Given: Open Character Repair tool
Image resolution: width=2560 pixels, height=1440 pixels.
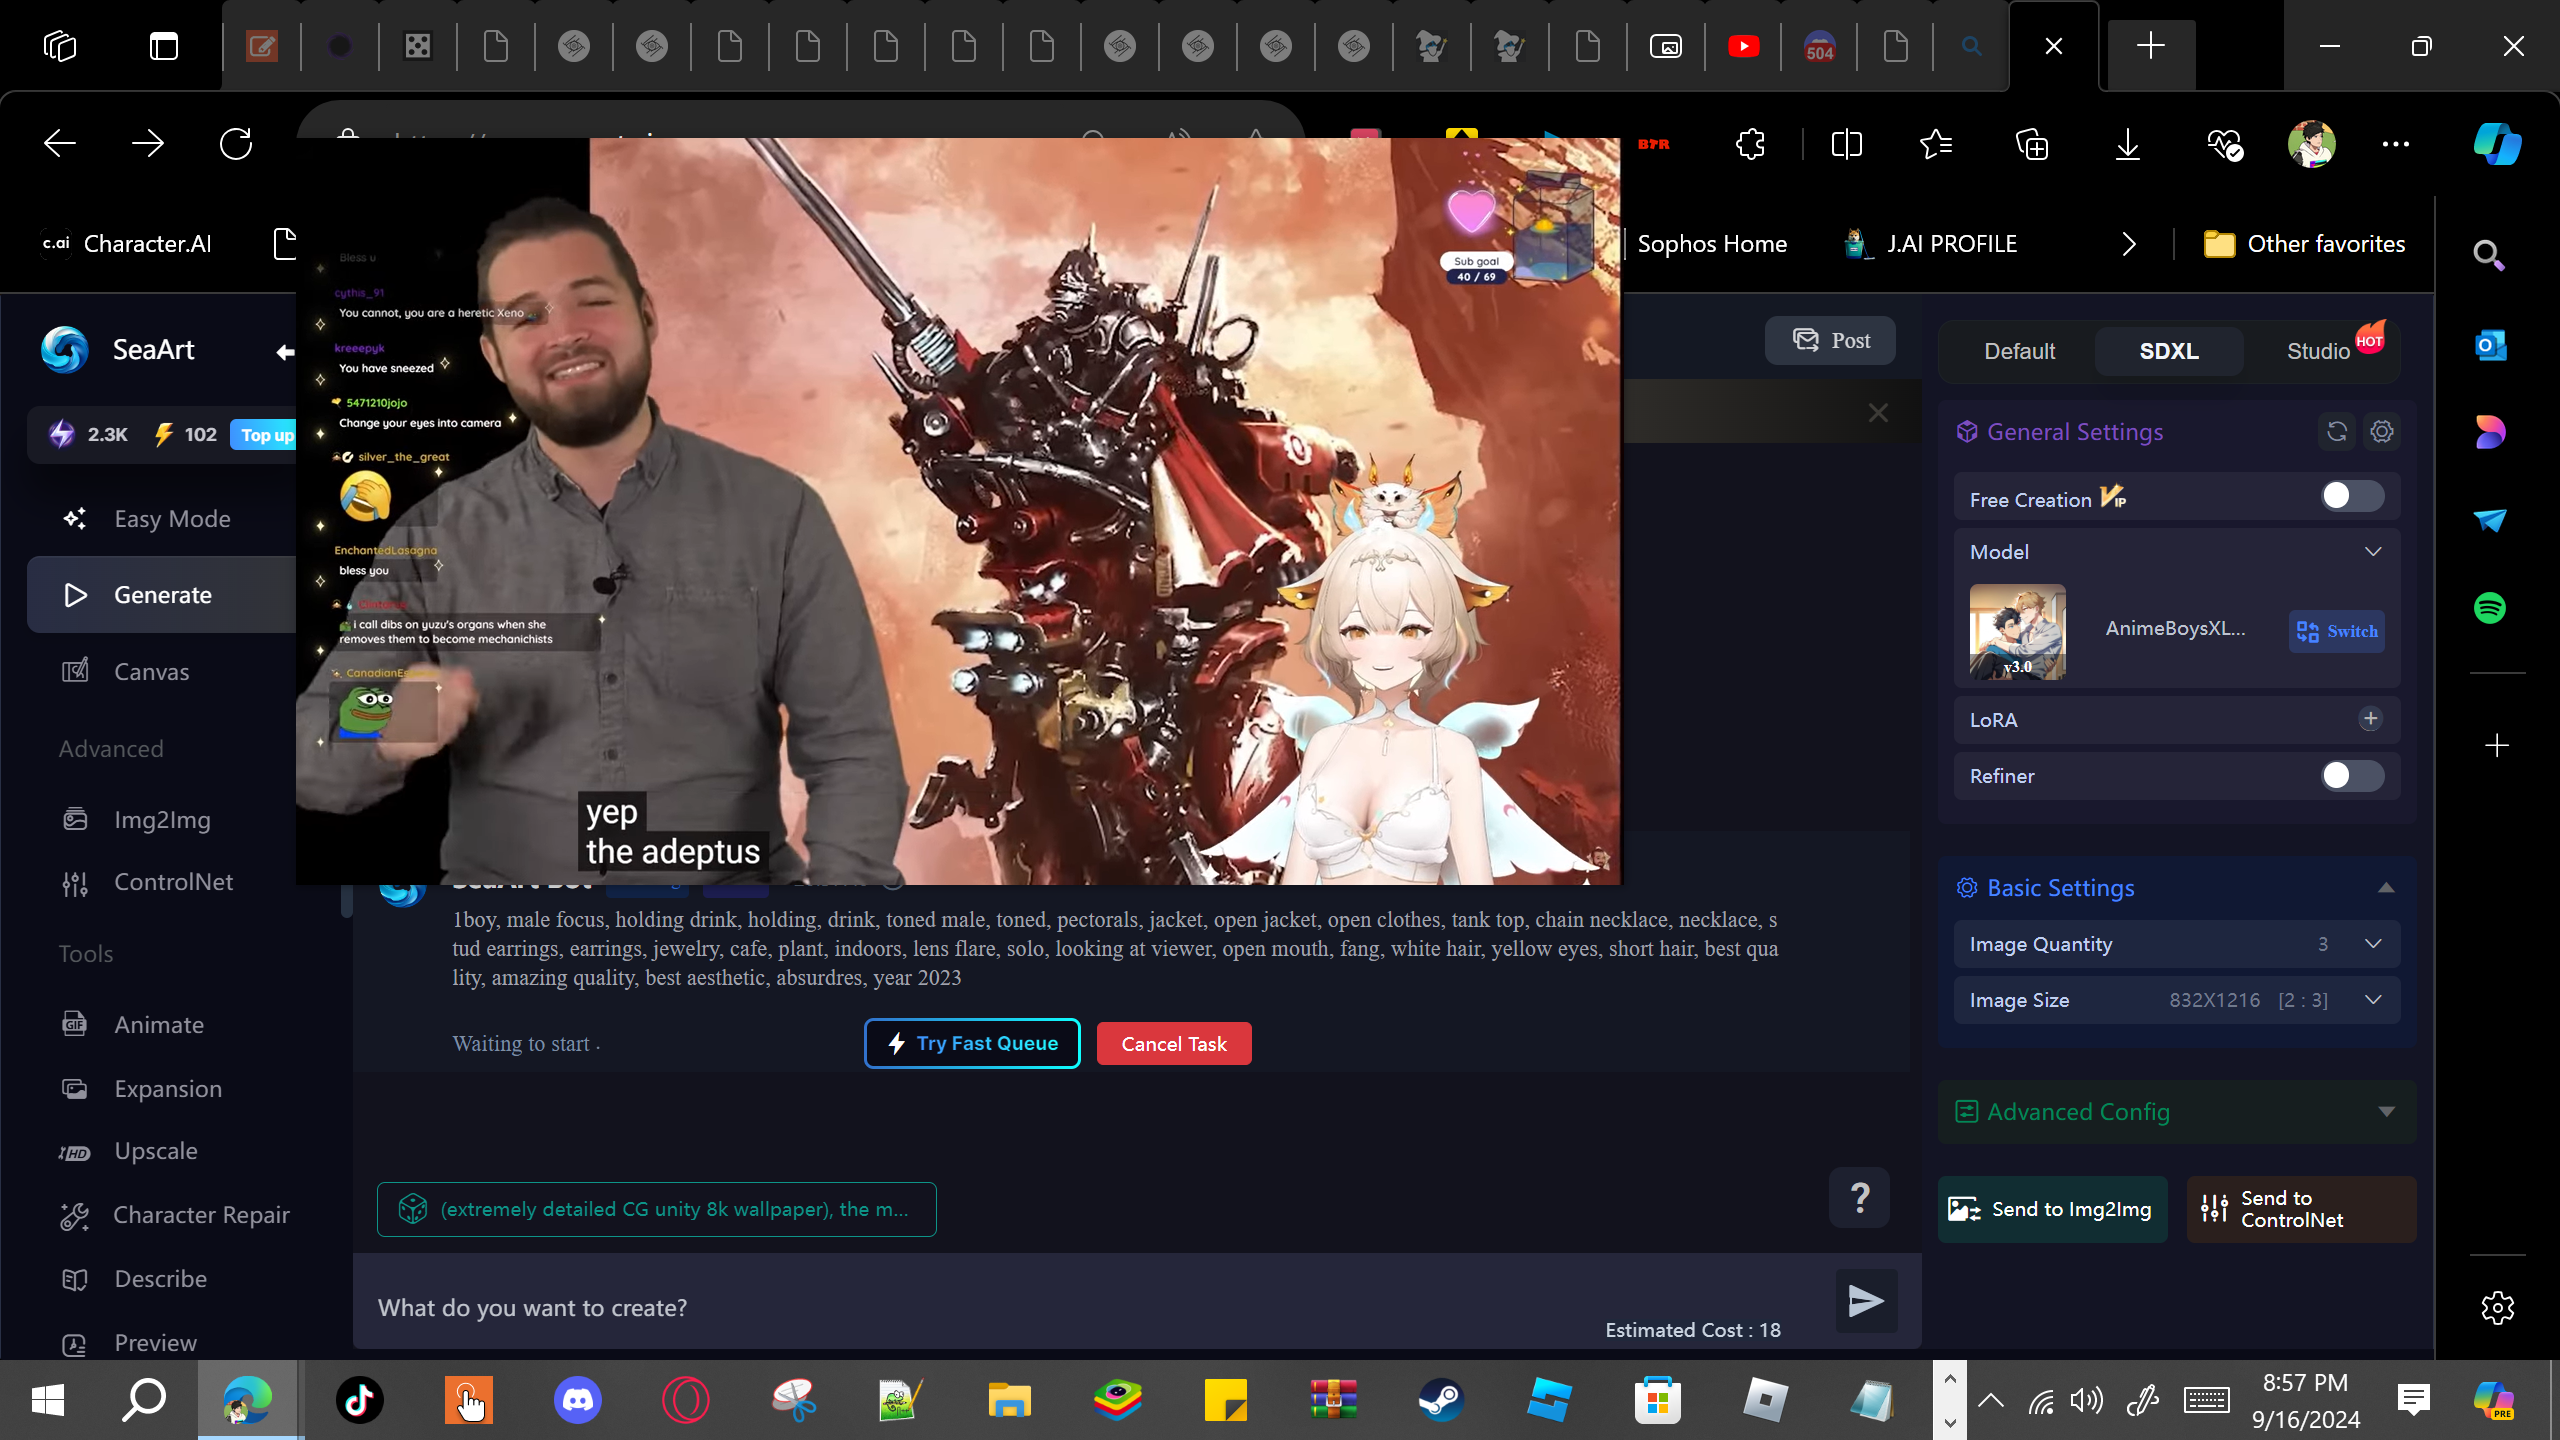Looking at the screenshot, I should coord(201,1215).
